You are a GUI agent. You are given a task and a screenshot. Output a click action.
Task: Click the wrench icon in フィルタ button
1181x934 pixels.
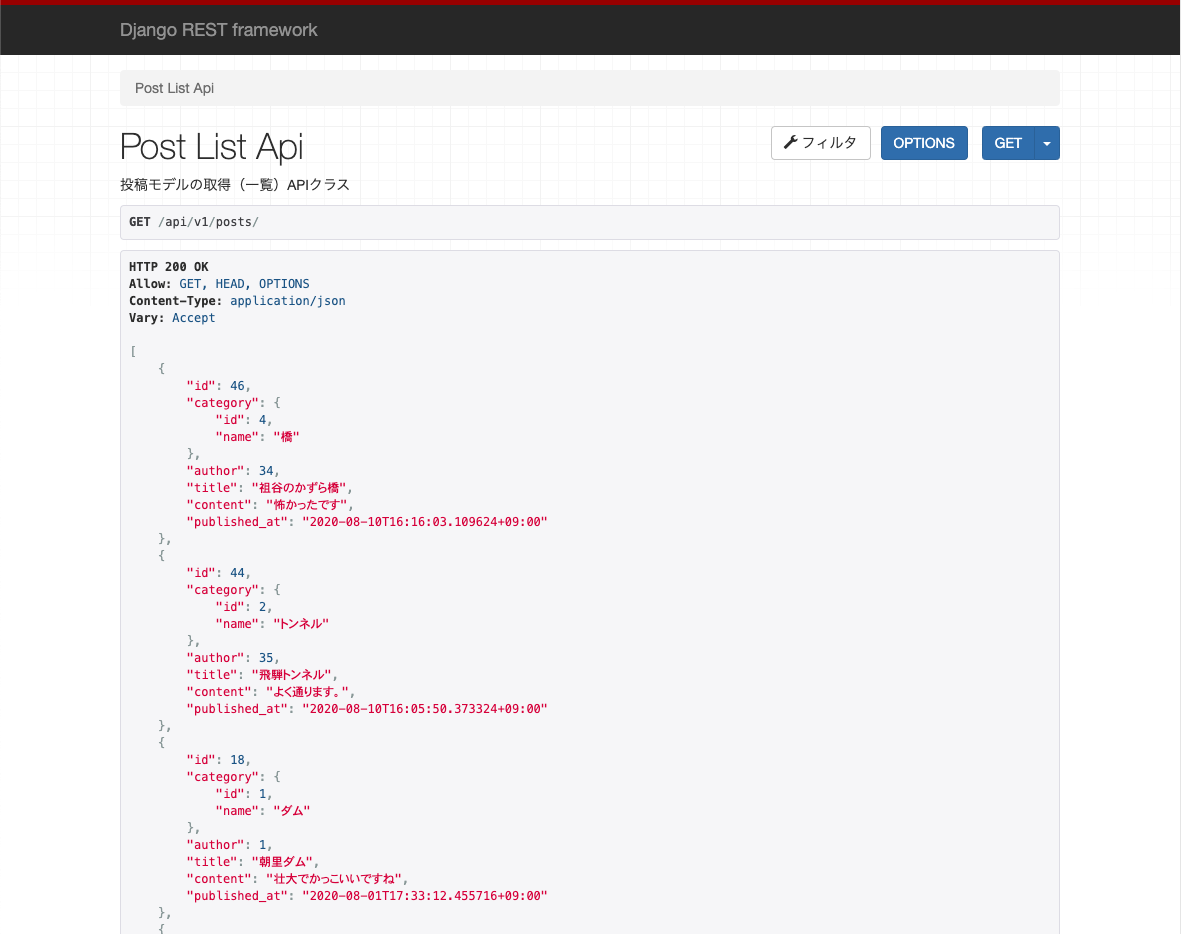pos(790,142)
